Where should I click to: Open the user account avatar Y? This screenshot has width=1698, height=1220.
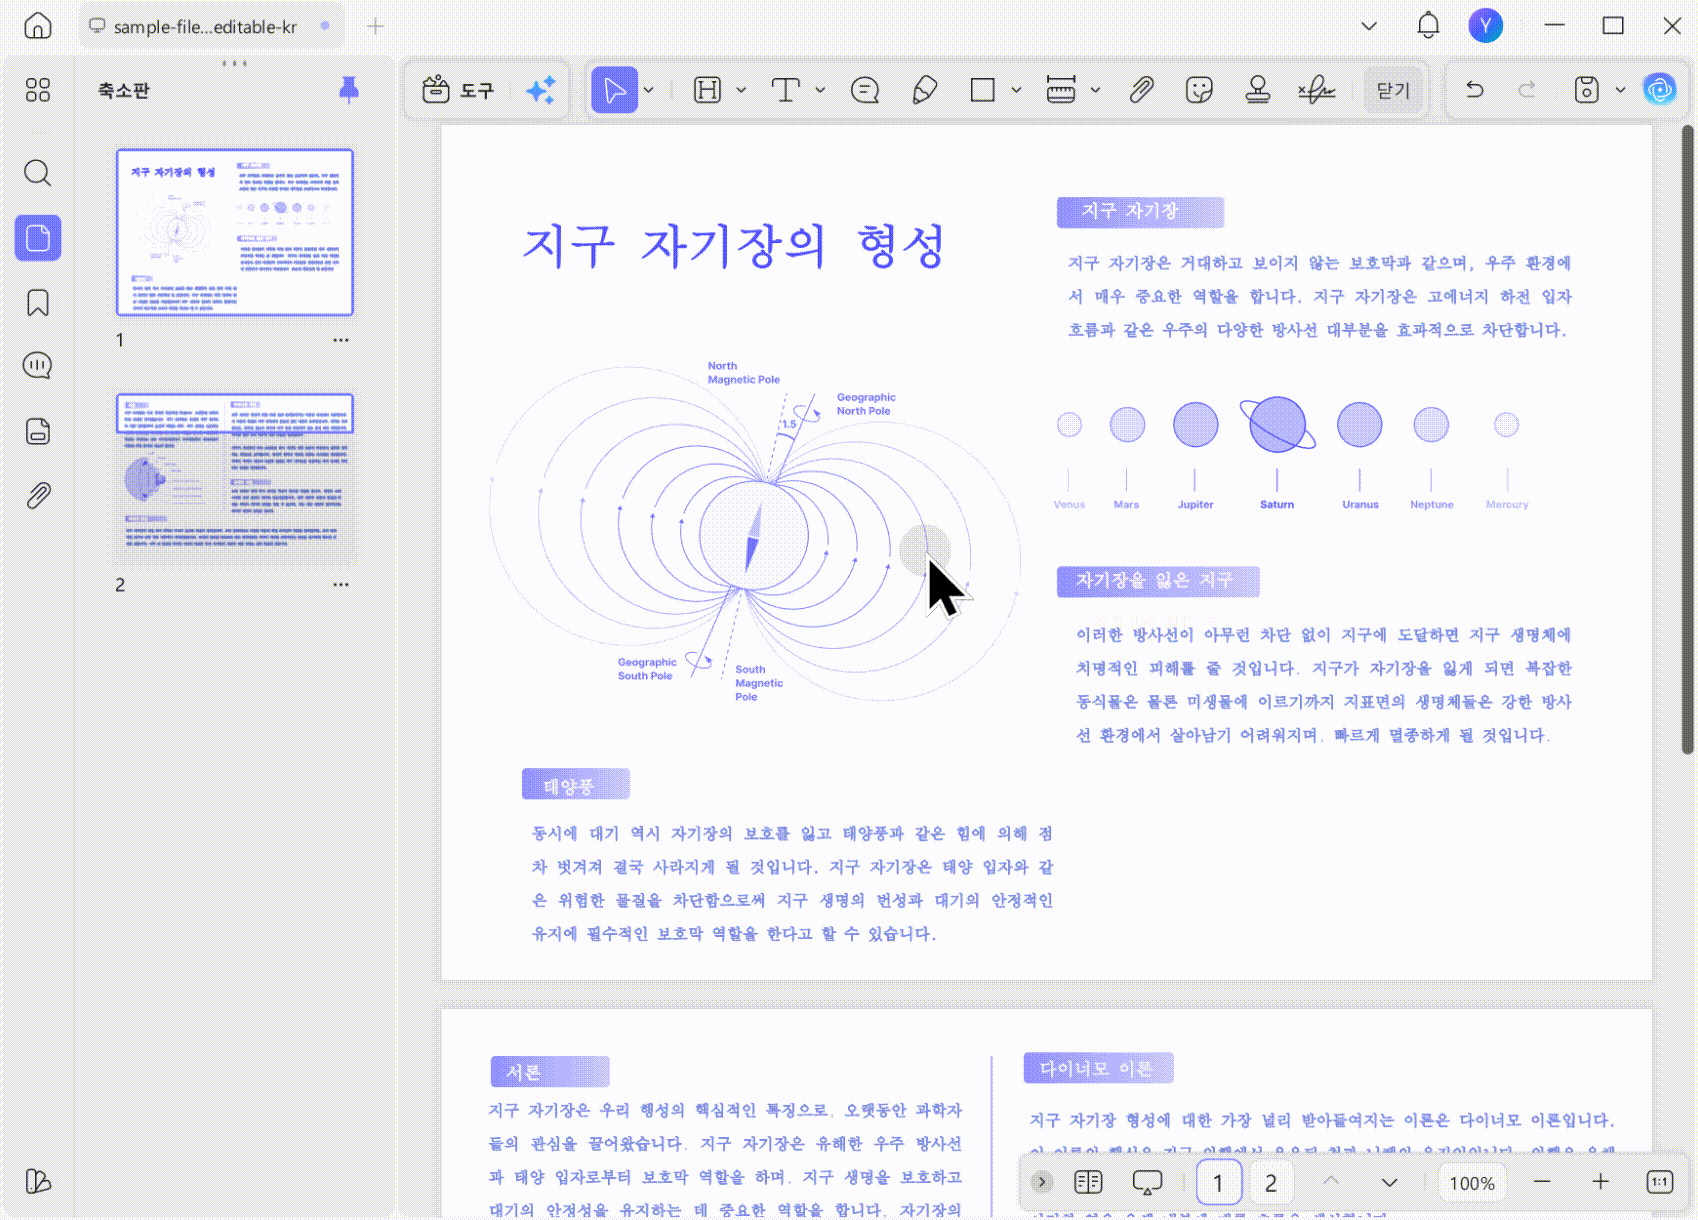[x=1486, y=26]
